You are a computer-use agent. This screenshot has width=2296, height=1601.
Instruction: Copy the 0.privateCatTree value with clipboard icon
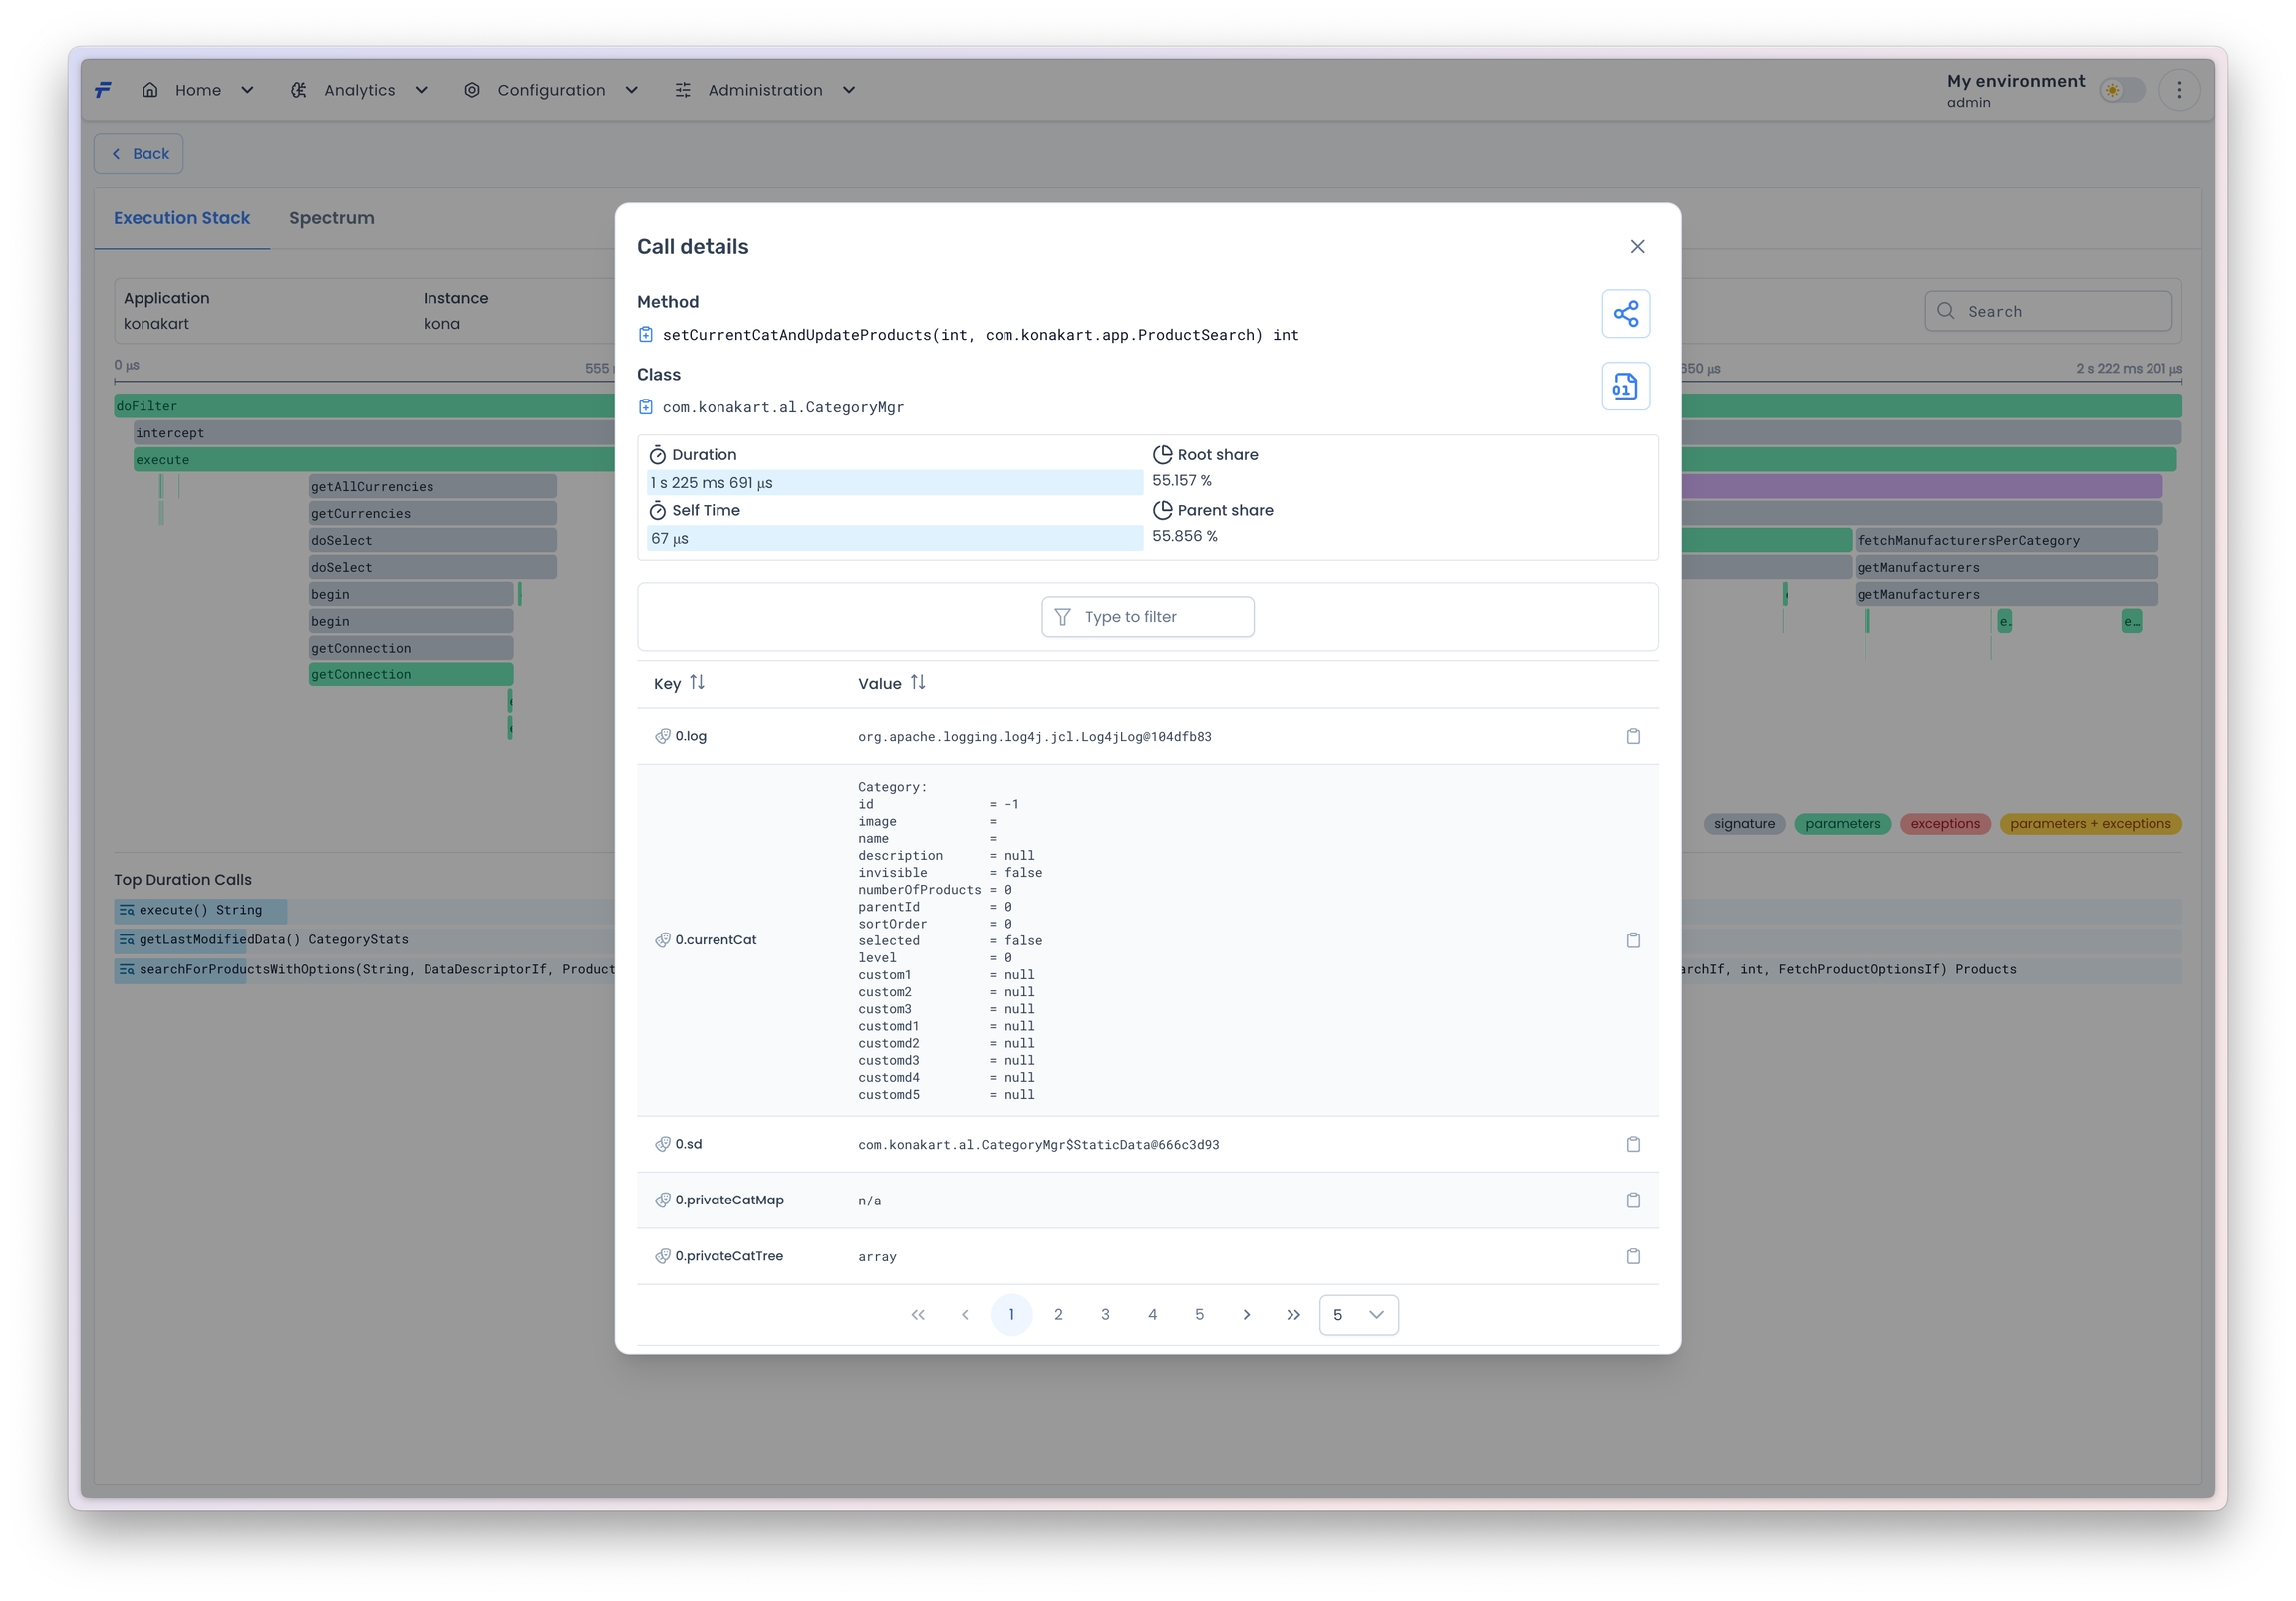tap(1633, 1257)
